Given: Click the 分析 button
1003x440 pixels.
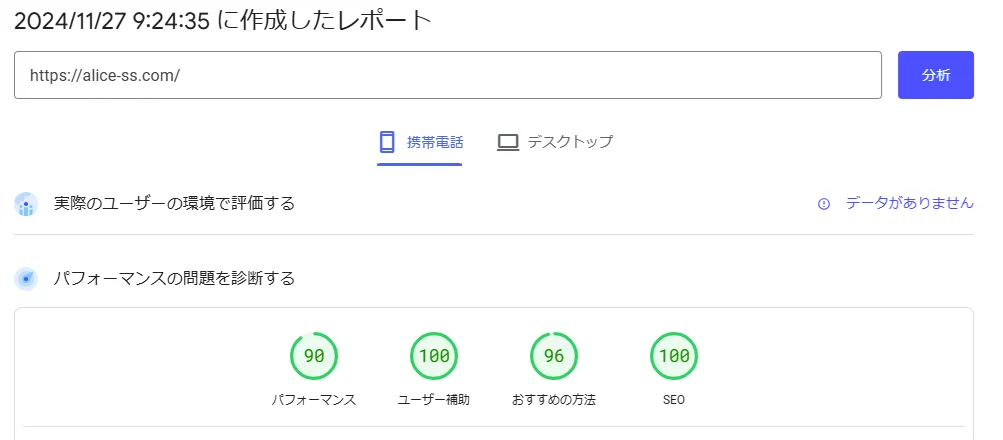Looking at the screenshot, I should click(936, 75).
